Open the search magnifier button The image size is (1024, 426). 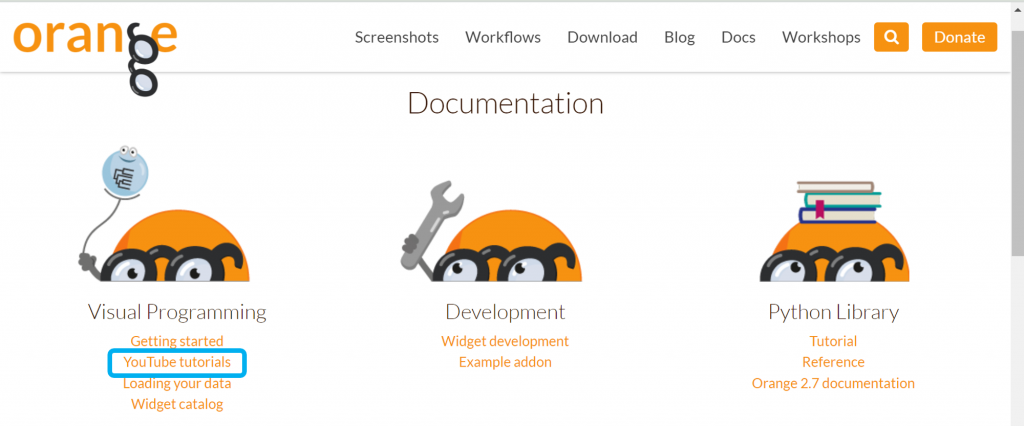tap(891, 37)
